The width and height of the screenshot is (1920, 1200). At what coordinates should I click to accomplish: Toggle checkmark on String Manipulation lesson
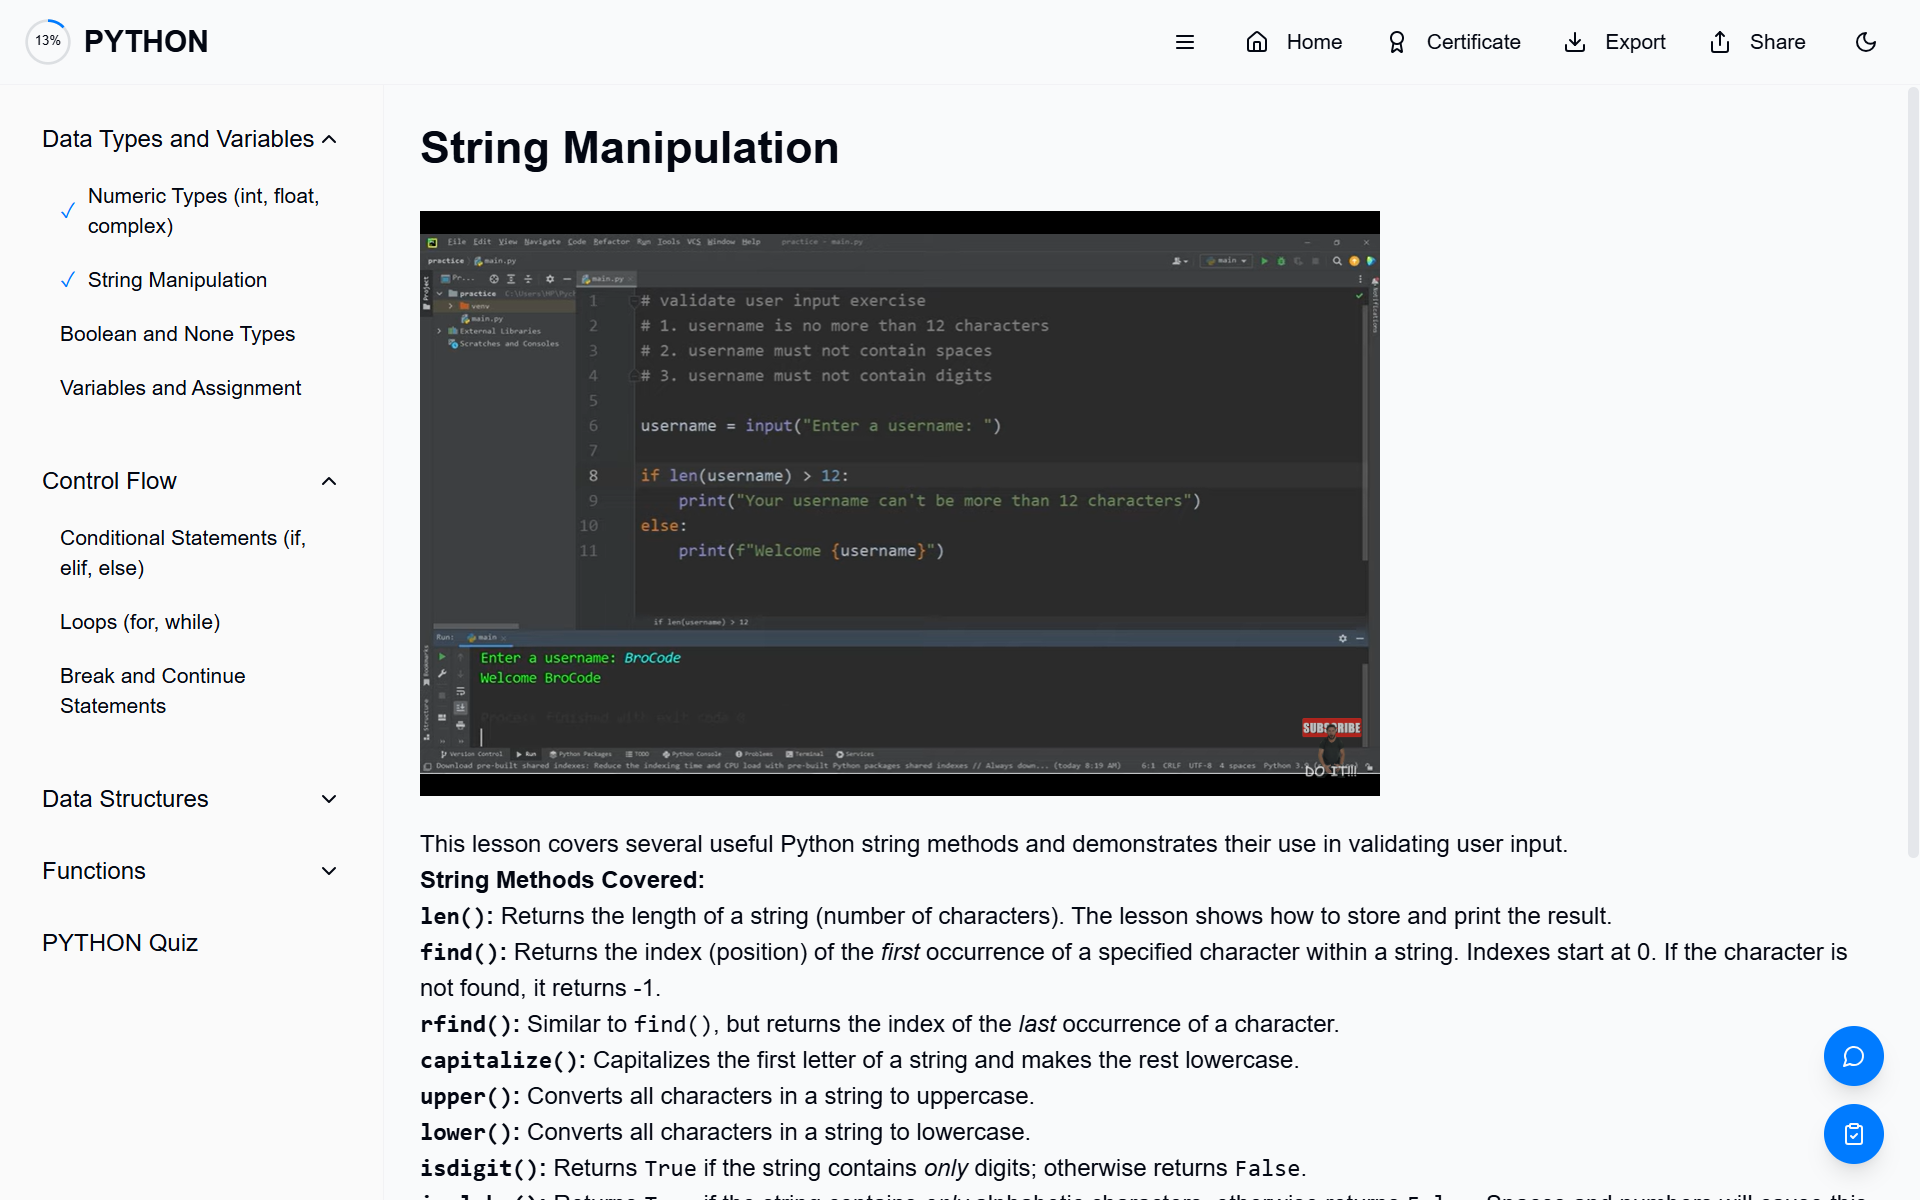point(68,280)
